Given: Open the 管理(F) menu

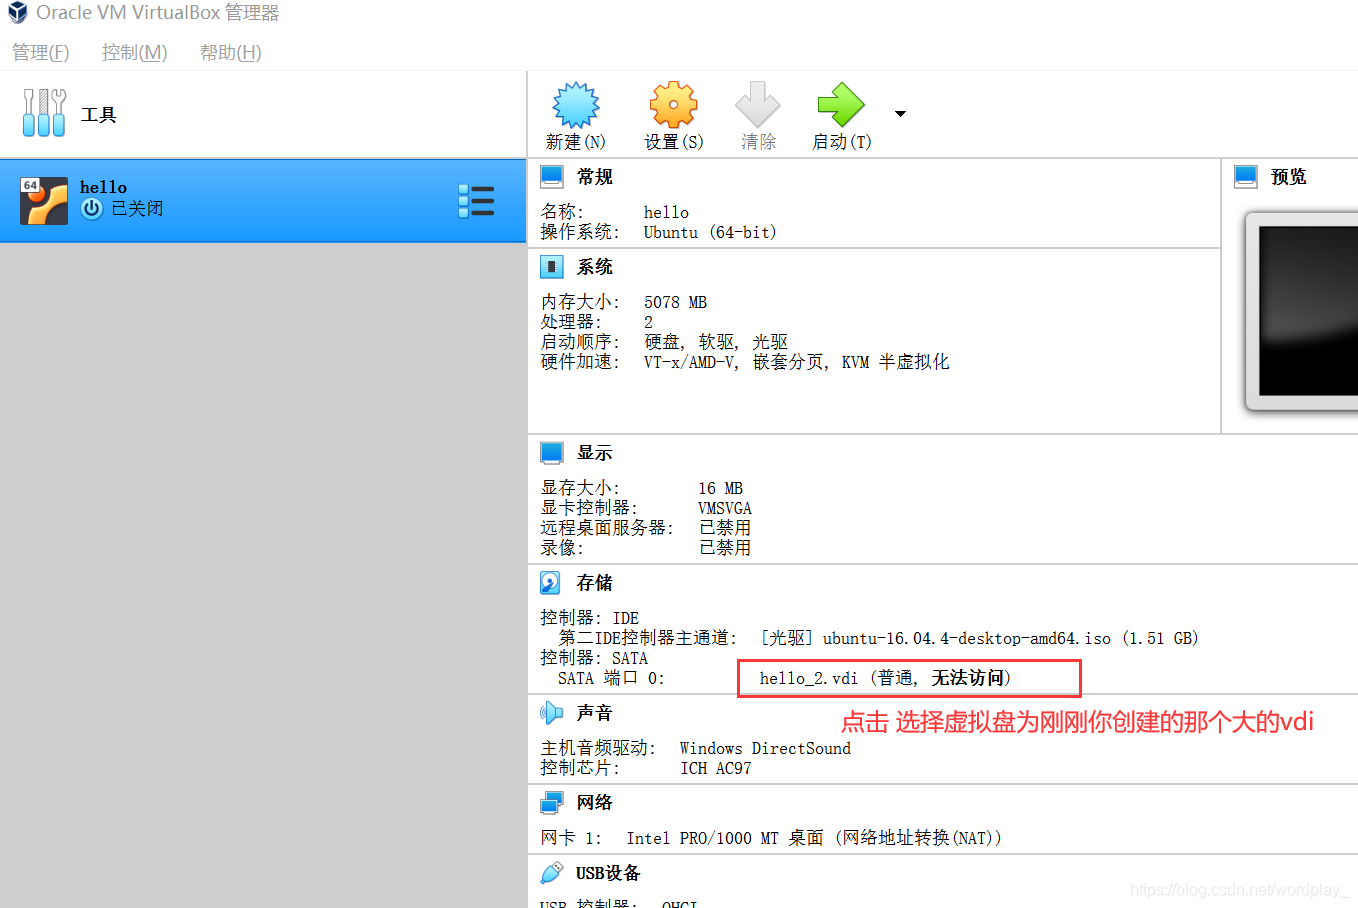Looking at the screenshot, I should coord(41,52).
